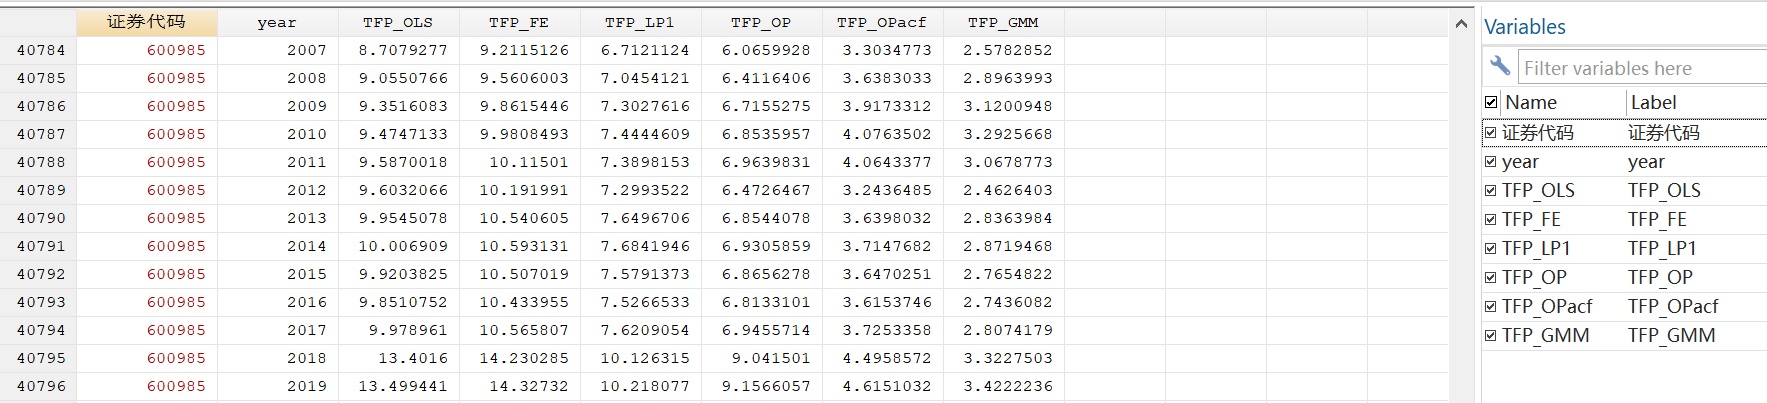Type in the Filter variables here field
The height and width of the screenshot is (403, 1767).
(x=1640, y=68)
